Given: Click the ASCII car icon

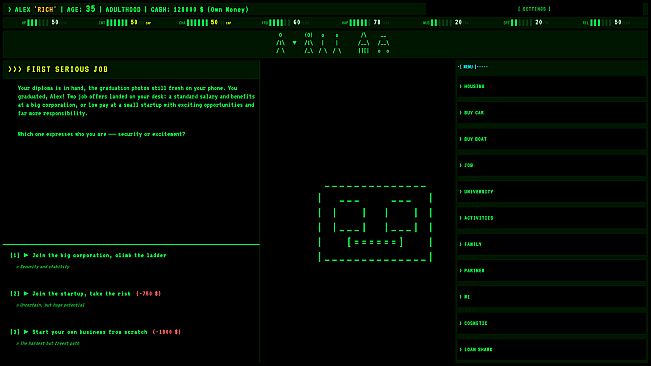Looking at the screenshot, I should [x=383, y=44].
